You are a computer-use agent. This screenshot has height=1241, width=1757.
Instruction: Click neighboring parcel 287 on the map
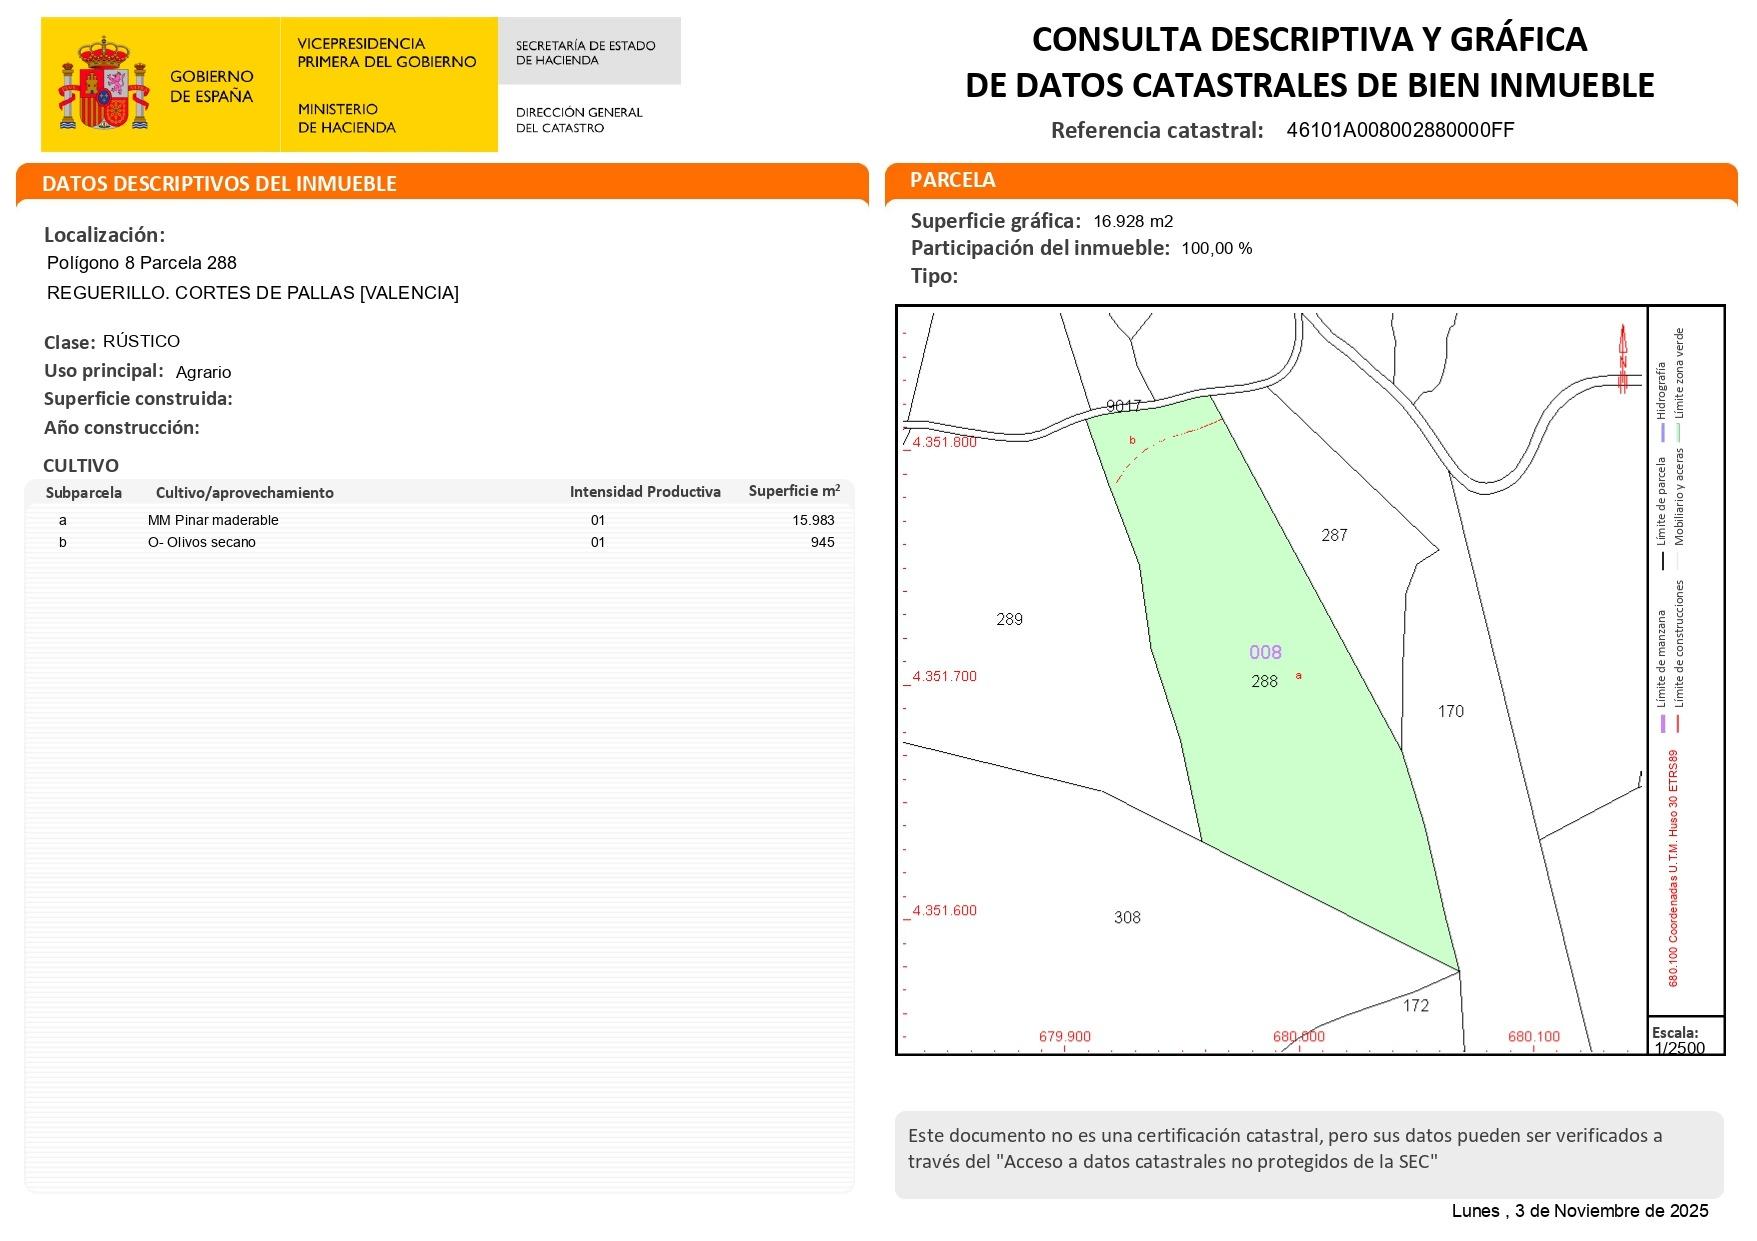pyautogui.click(x=1334, y=536)
